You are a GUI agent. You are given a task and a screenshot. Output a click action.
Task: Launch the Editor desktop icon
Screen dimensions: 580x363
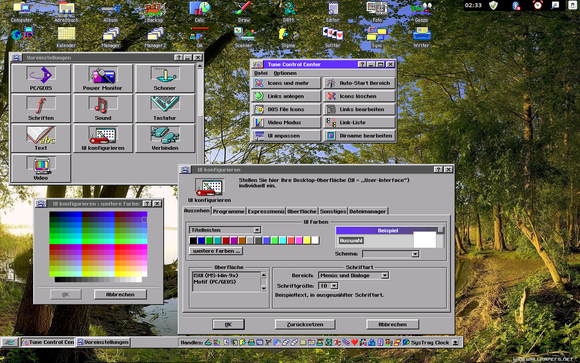(x=333, y=12)
